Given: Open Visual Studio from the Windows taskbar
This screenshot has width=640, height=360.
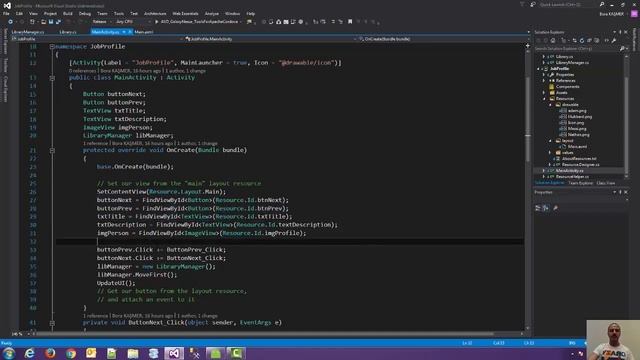Looking at the screenshot, I should coord(174,353).
